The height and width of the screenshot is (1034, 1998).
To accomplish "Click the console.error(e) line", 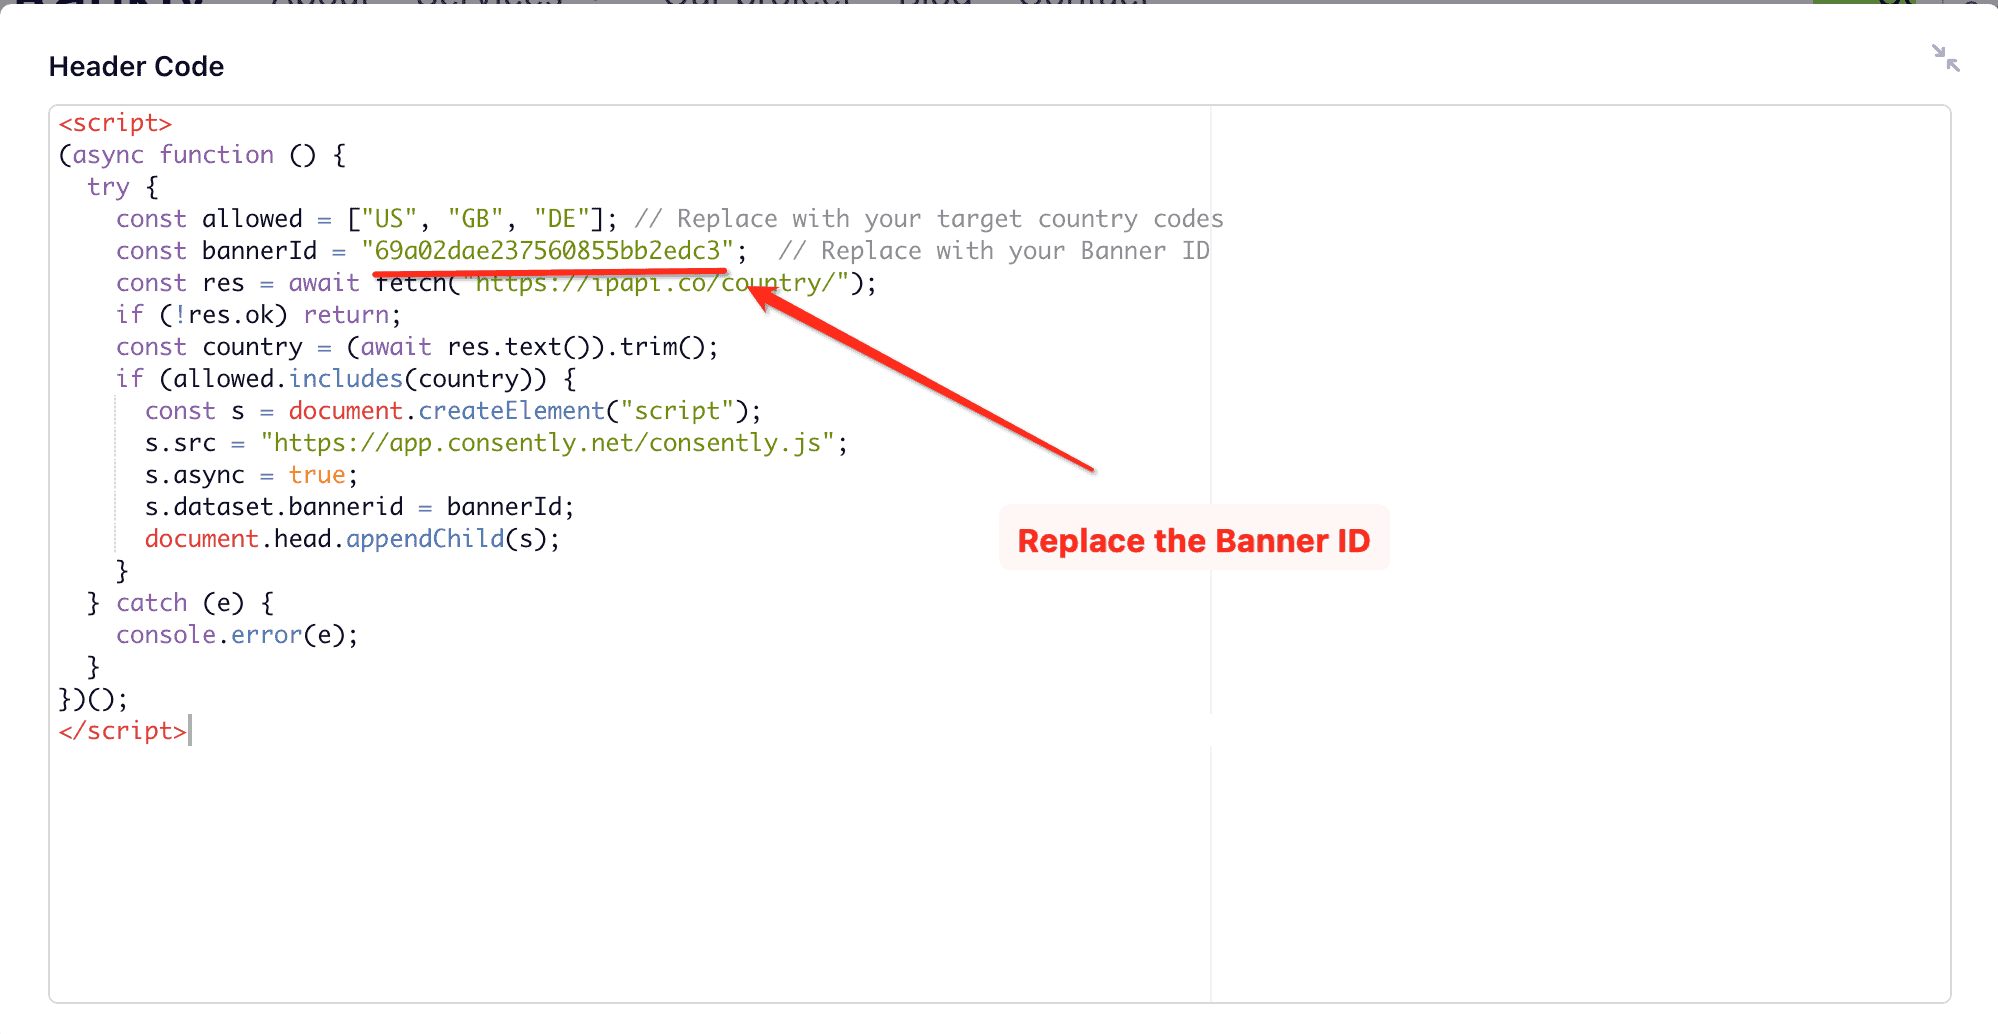I will pos(236,635).
